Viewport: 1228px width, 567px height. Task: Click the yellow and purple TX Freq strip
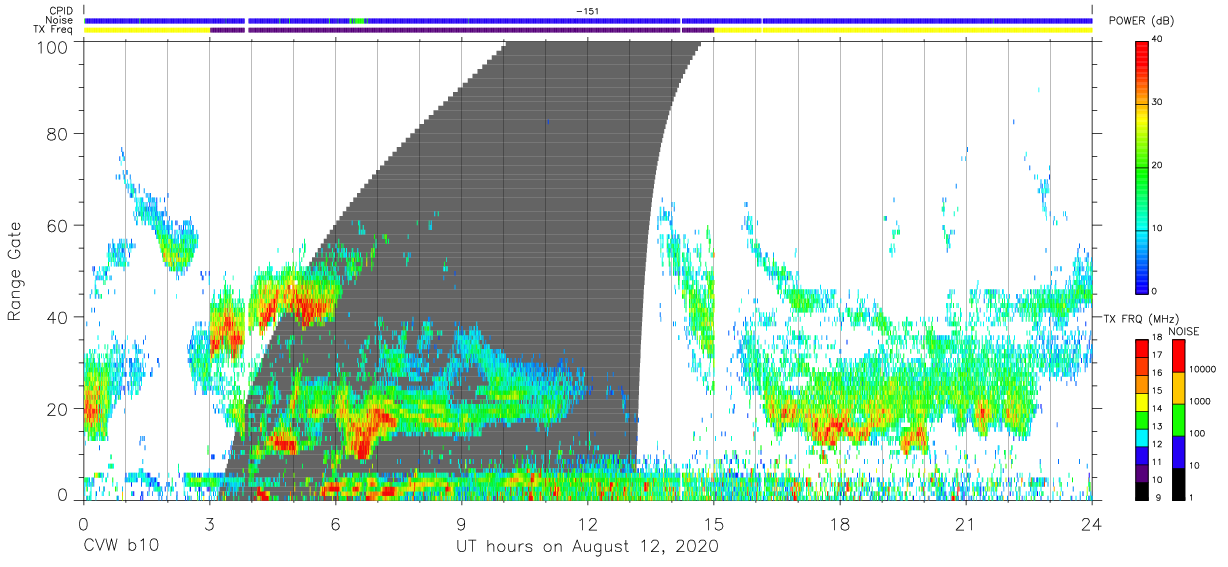[x=588, y=30]
